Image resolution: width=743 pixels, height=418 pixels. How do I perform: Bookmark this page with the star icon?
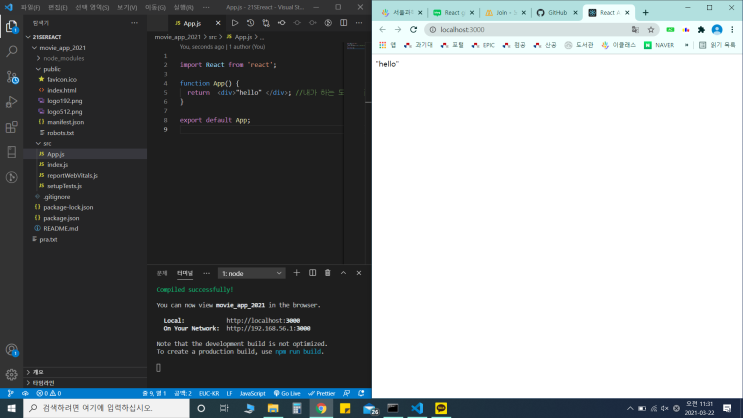click(651, 29)
